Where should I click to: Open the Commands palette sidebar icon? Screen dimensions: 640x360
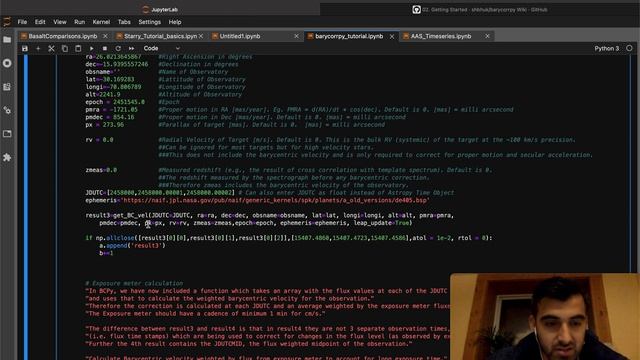tap(7, 87)
